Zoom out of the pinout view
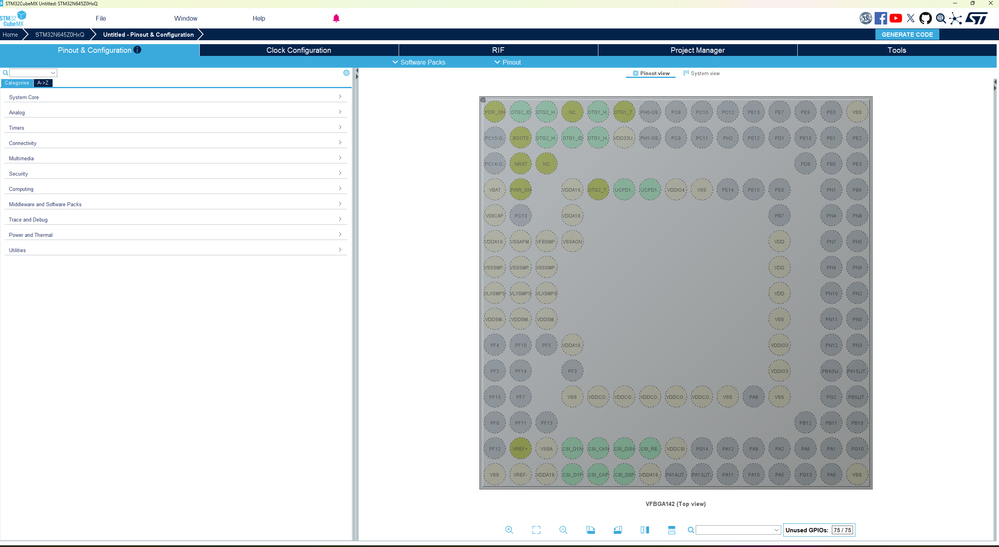 563,530
